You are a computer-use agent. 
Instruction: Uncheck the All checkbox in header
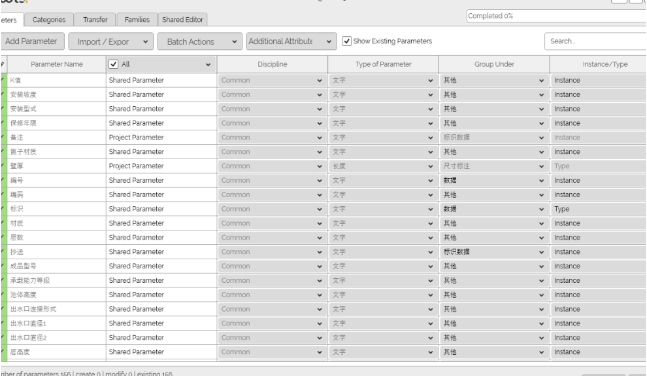click(x=113, y=64)
